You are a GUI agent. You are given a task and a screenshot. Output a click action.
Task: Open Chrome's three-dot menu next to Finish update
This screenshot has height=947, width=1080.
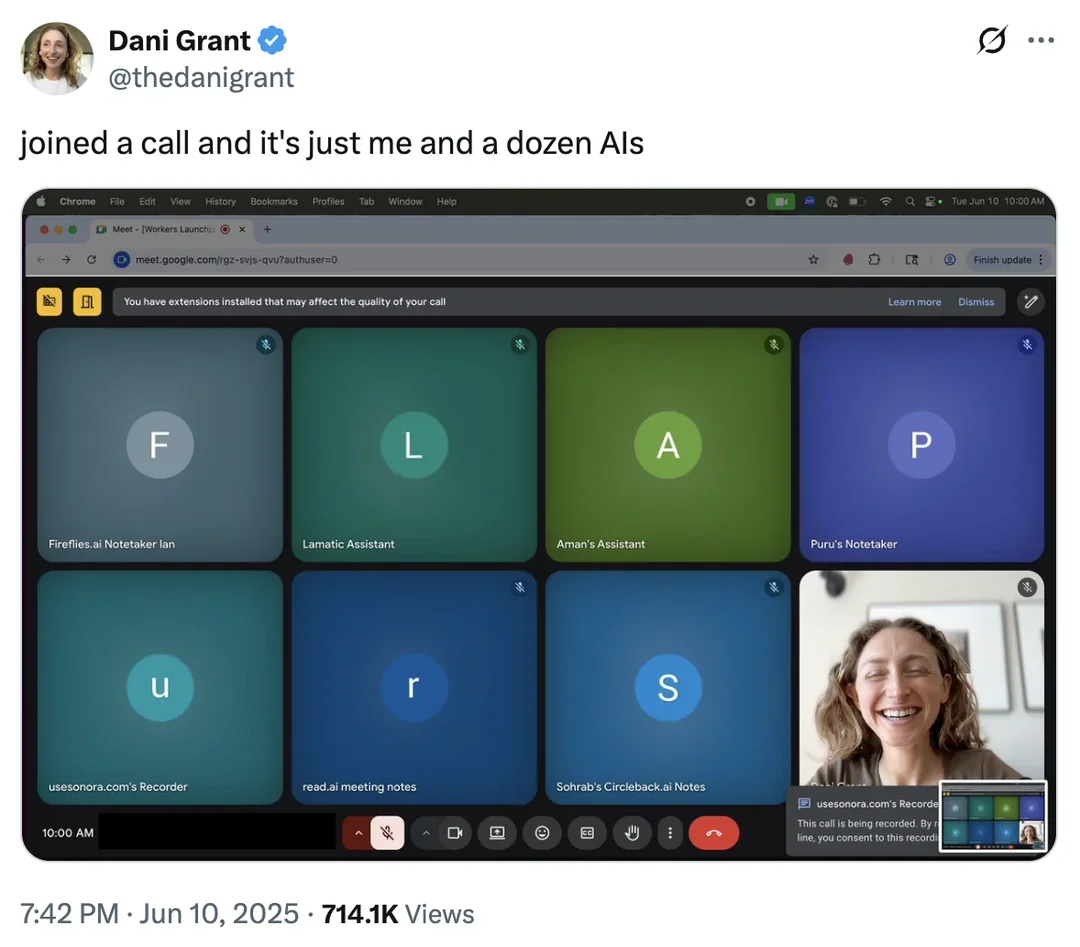coord(1041,260)
